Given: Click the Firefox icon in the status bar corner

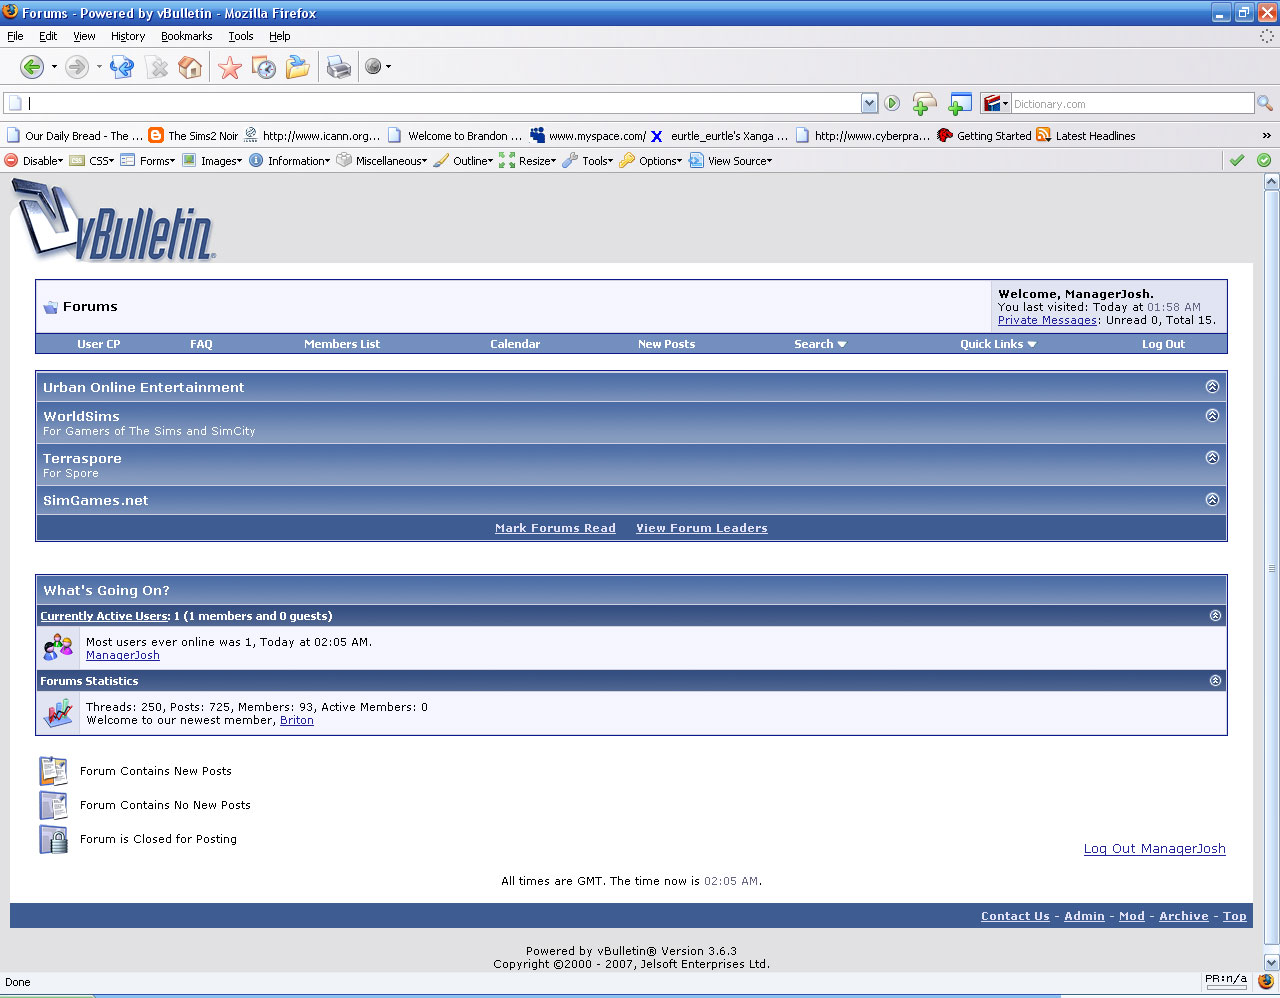Looking at the screenshot, I should (x=1266, y=981).
